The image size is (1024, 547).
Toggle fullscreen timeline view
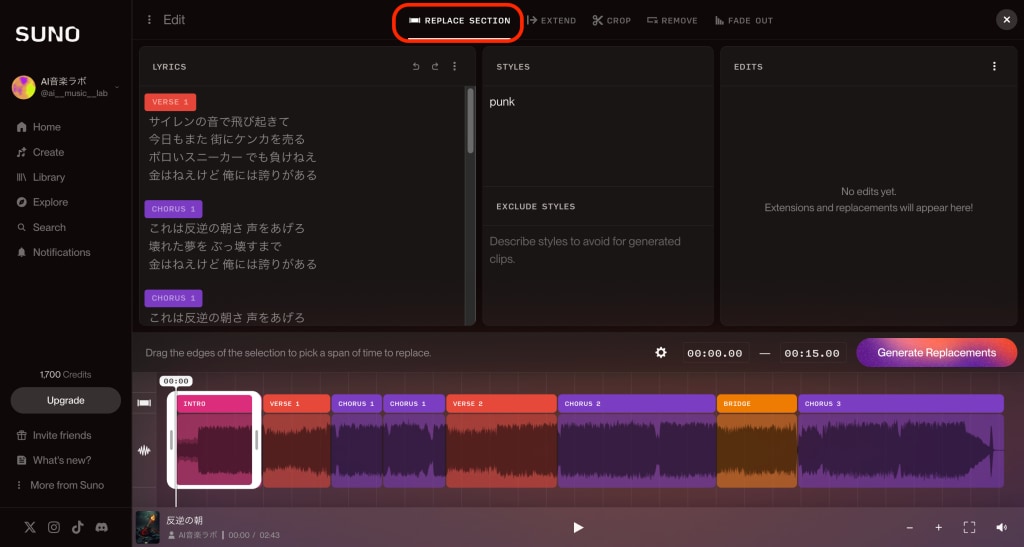coord(969,527)
